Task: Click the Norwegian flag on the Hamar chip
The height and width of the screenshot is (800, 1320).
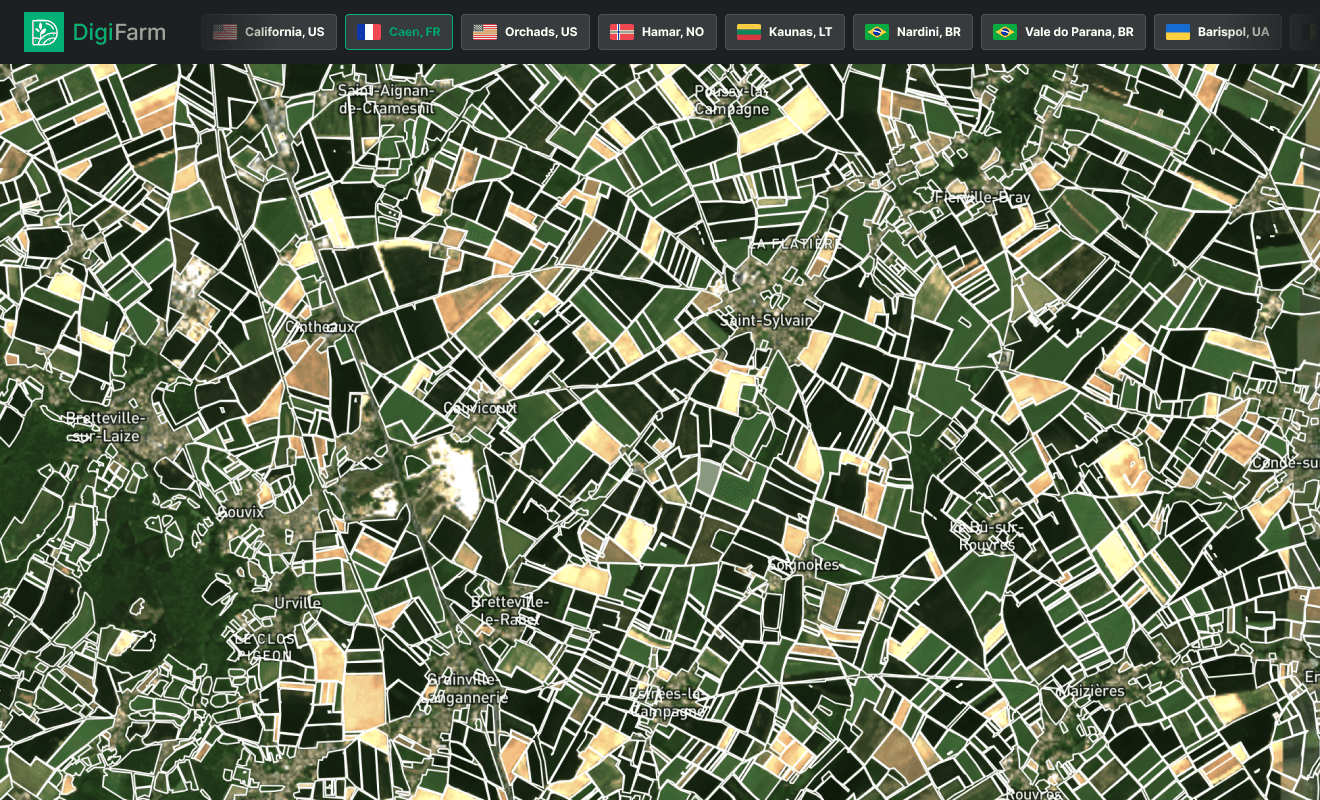Action: point(622,31)
